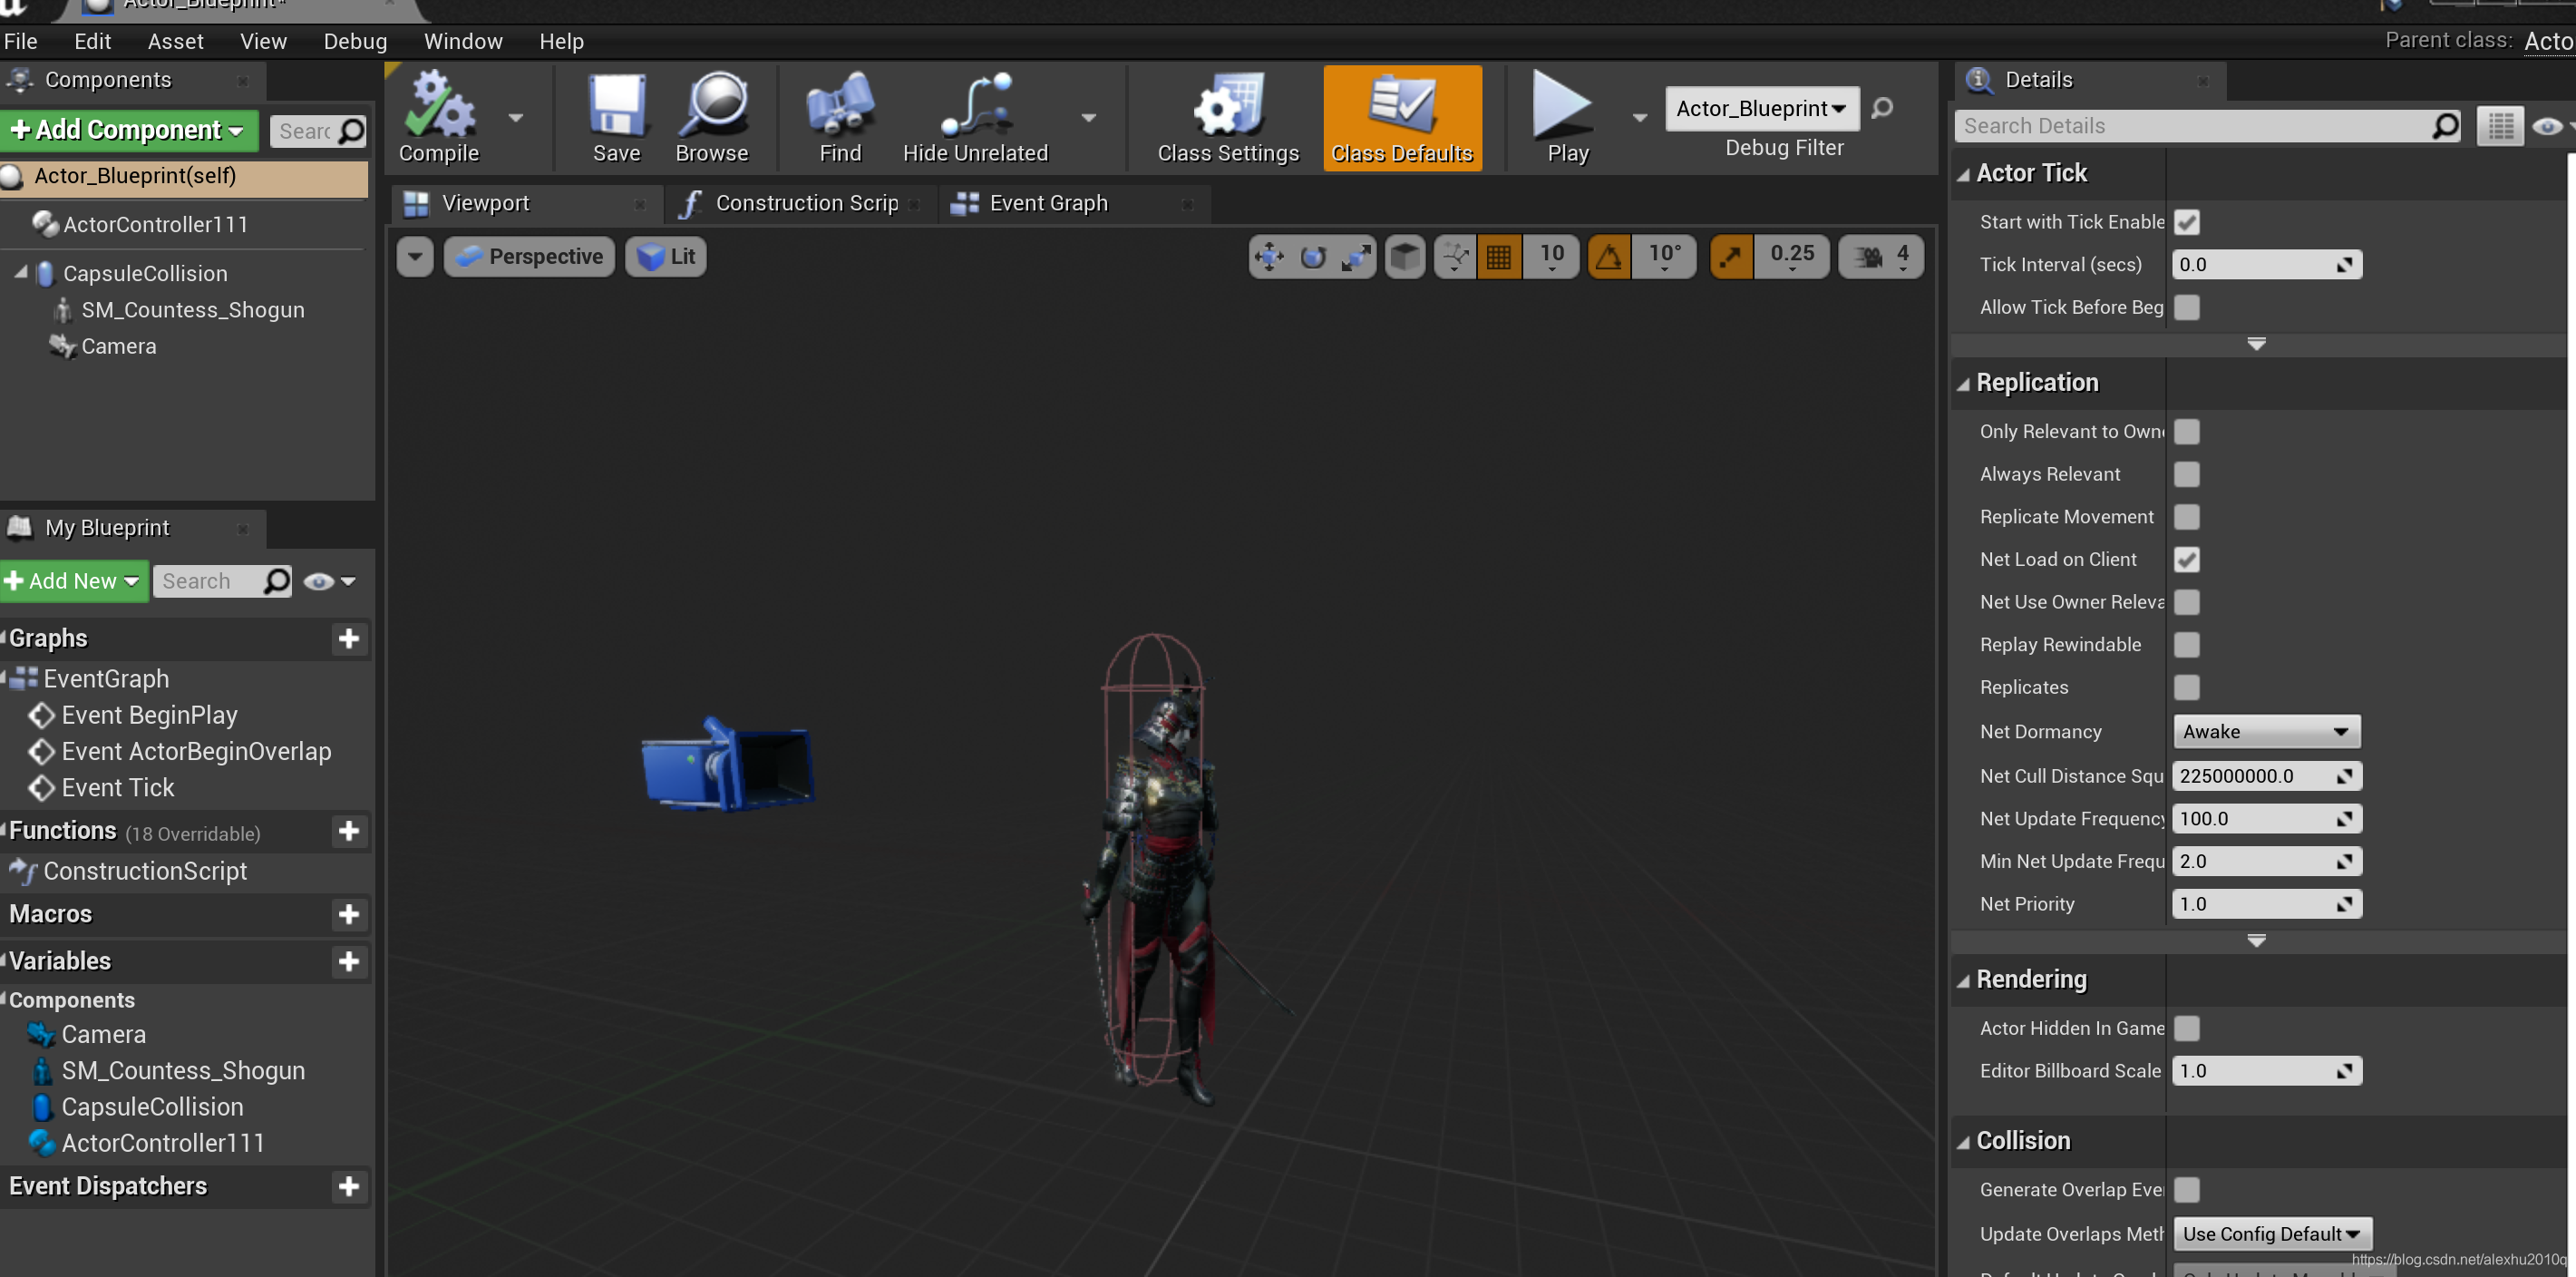Toggle Net Load on Client checkbox

(x=2187, y=560)
